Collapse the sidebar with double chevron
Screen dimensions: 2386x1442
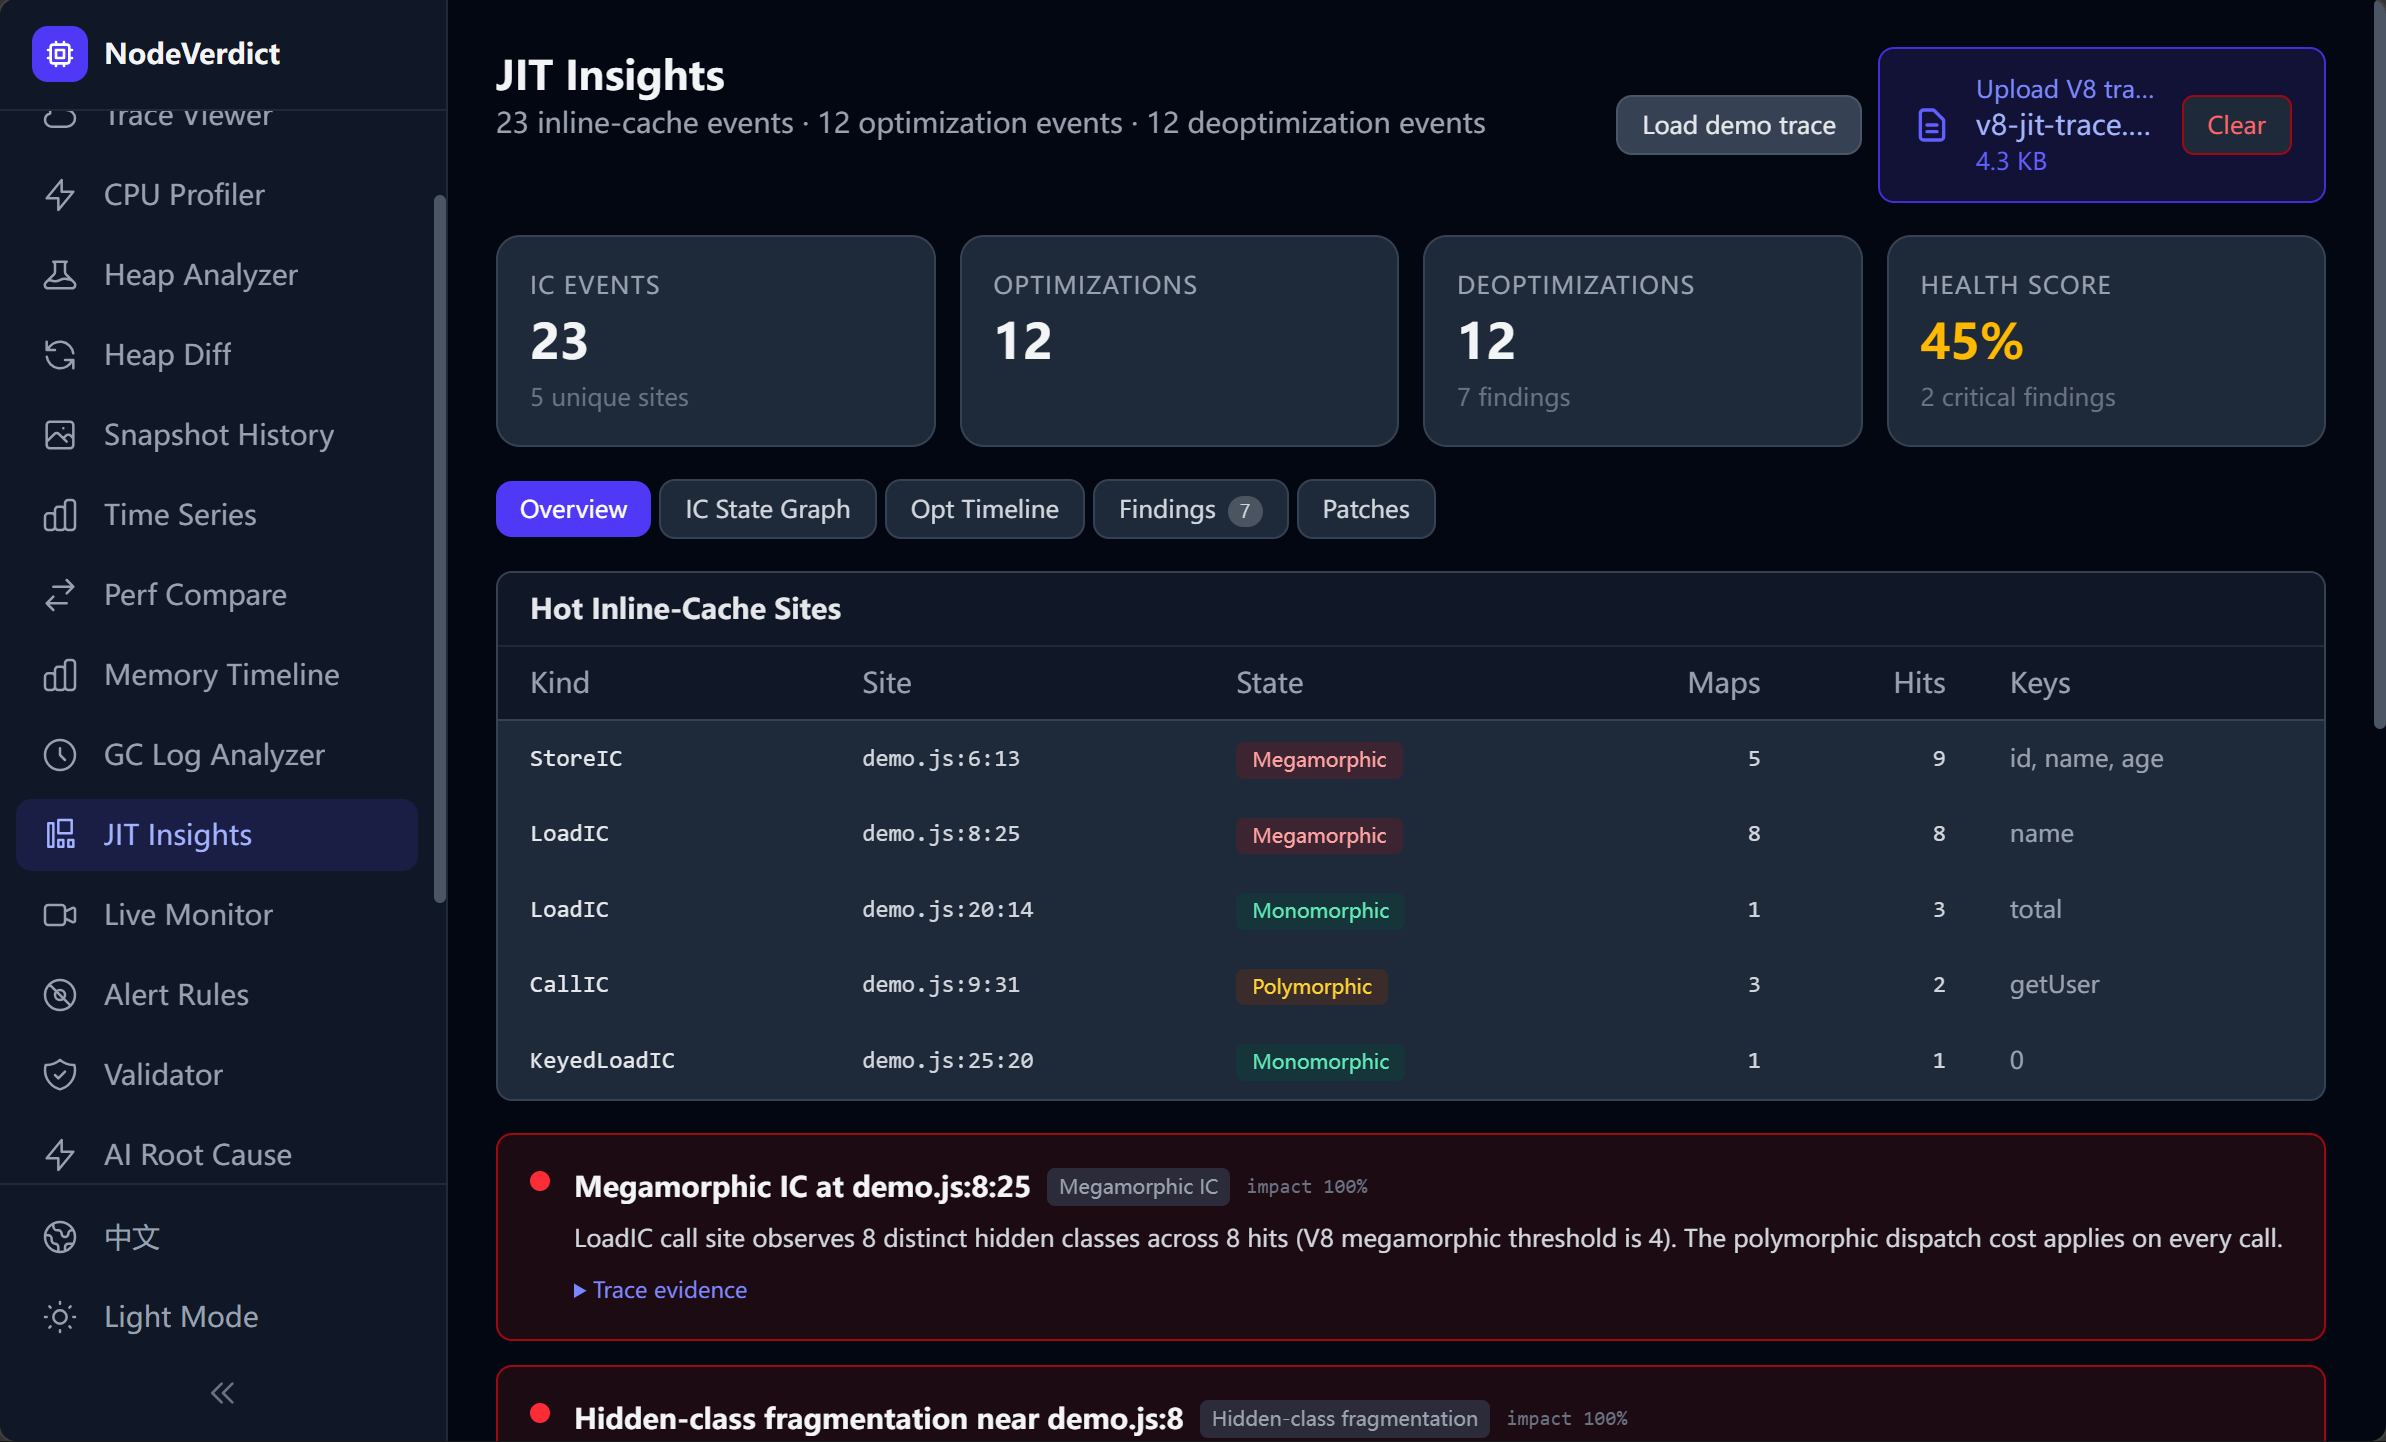(x=222, y=1393)
